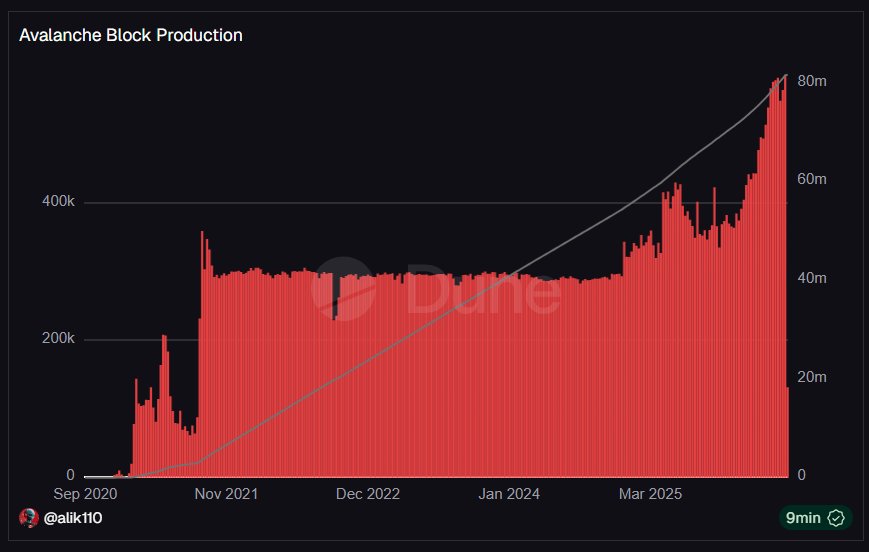The width and height of the screenshot is (869, 552).
Task: Click the 400k left axis label
Action: [x=57, y=202]
